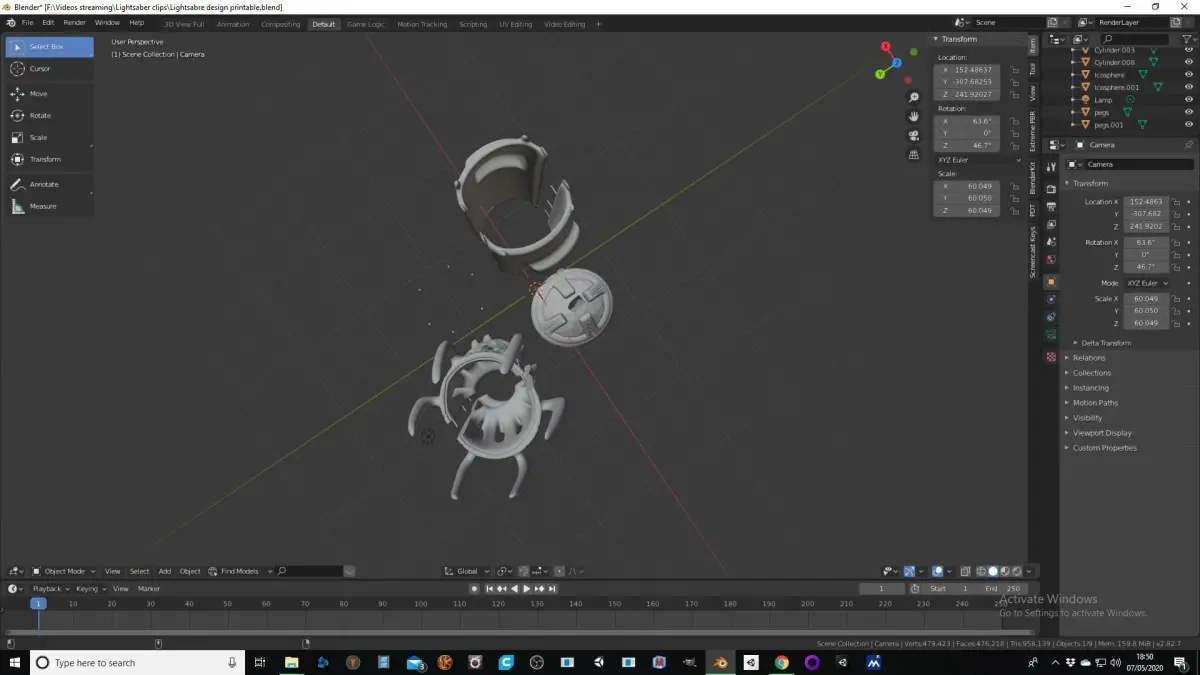
Task: Open the Item sidebar tab
Action: tap(1033, 45)
